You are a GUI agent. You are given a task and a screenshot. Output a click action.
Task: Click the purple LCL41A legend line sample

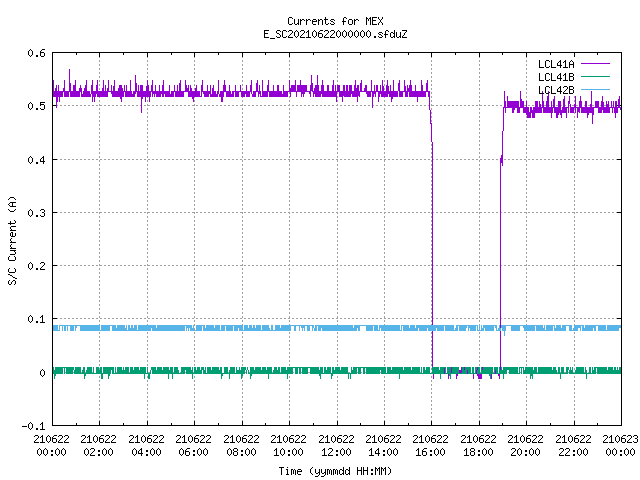click(x=595, y=64)
